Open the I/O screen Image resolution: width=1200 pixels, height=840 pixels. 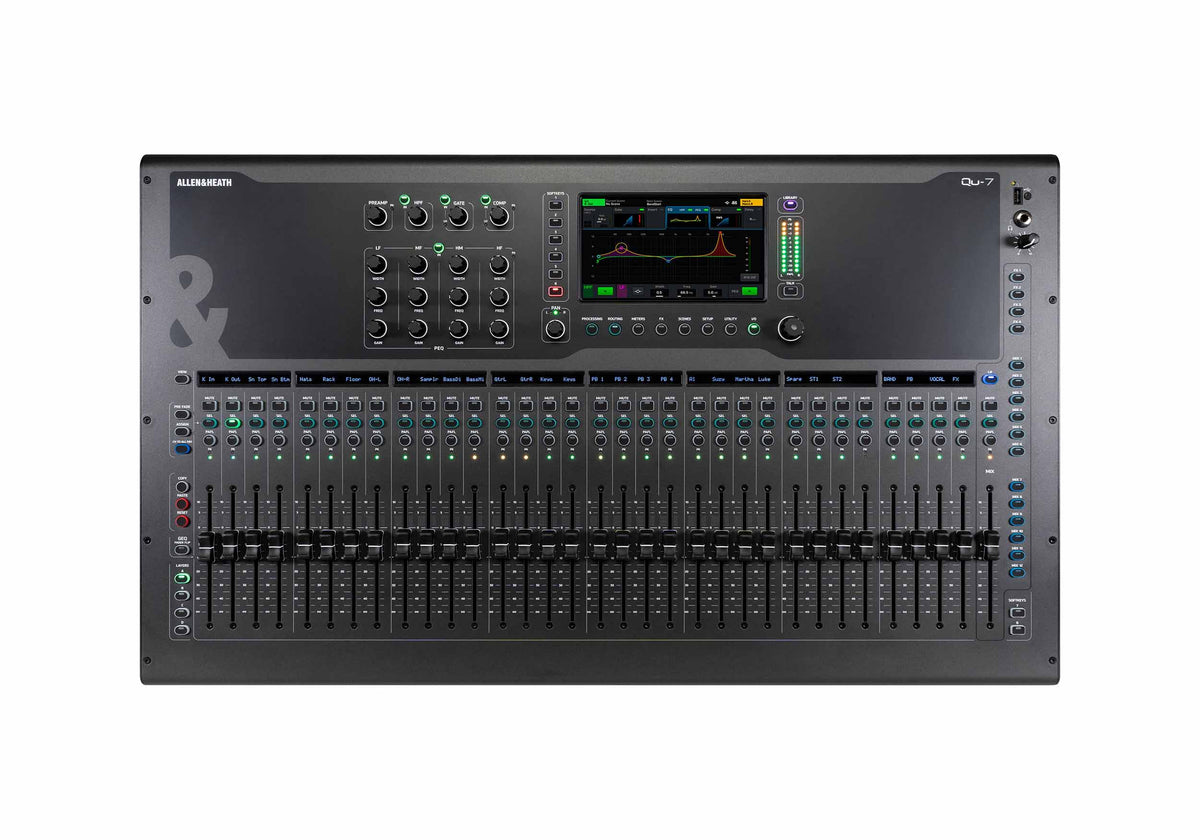(754, 328)
